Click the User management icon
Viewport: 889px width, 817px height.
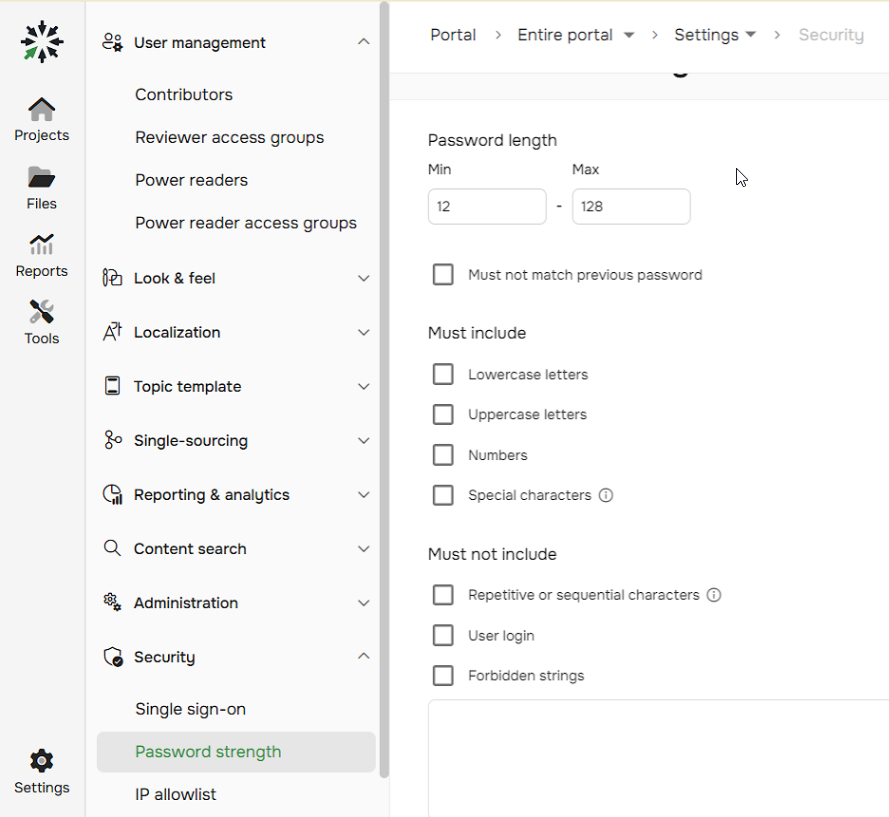[x=112, y=42]
